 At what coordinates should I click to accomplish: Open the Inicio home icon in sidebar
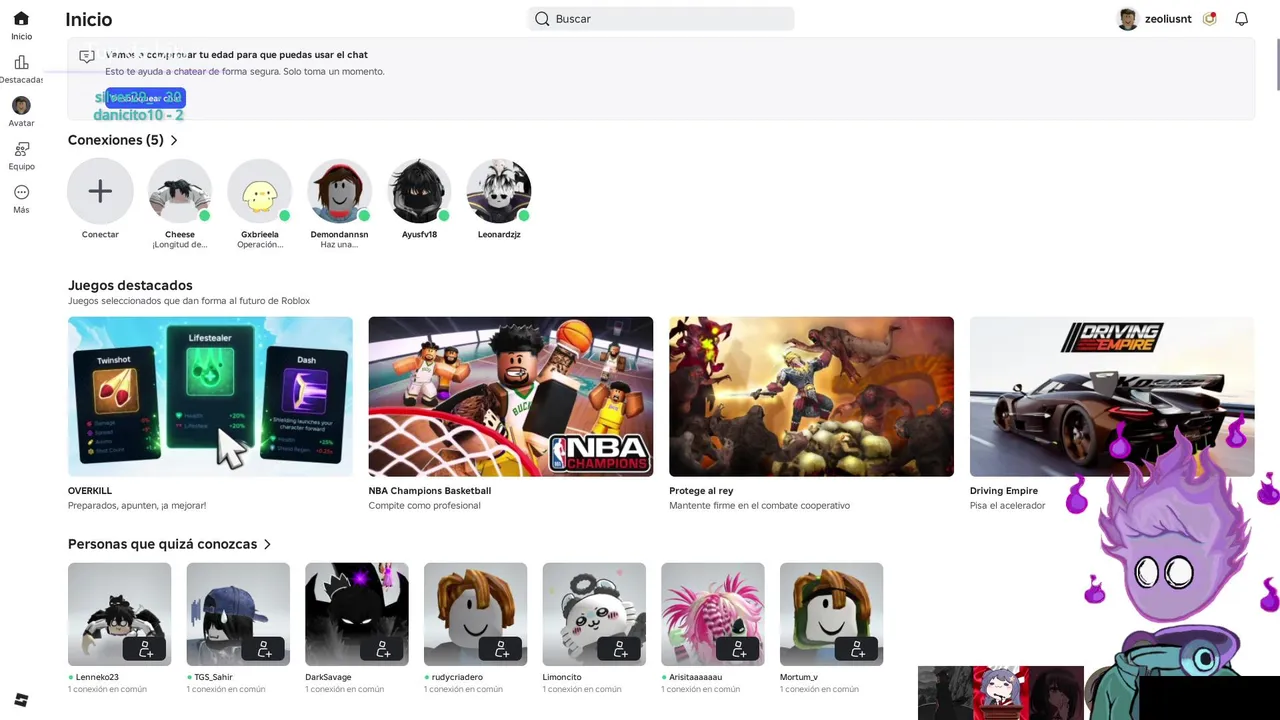pyautogui.click(x=21, y=19)
